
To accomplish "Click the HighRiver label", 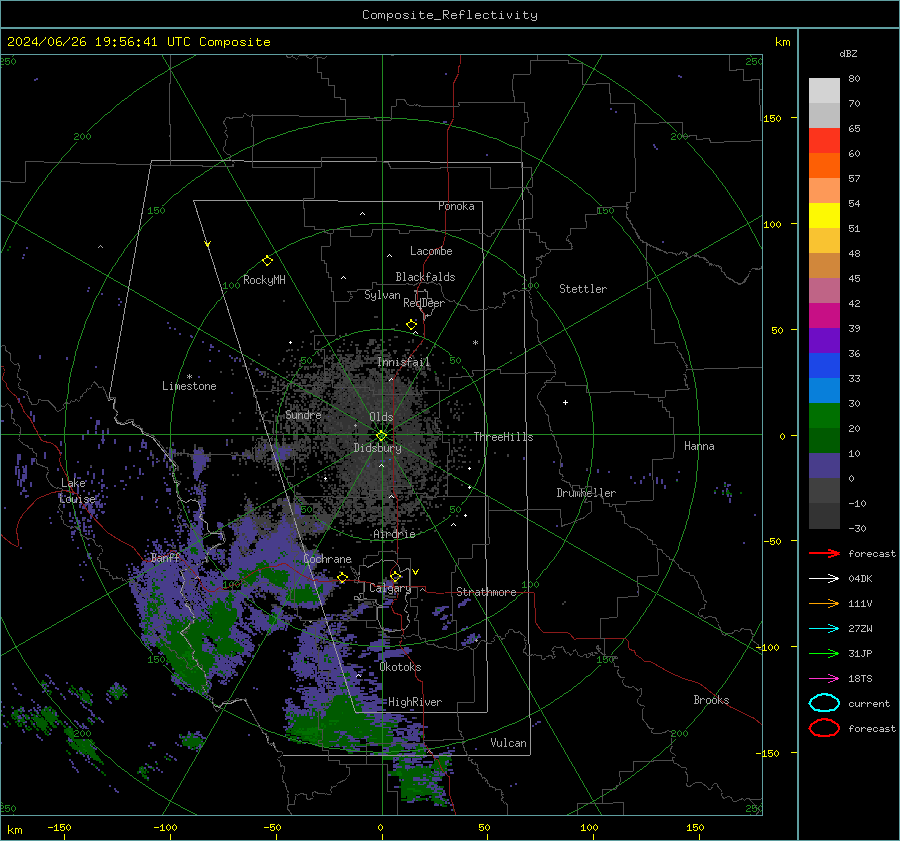I will (x=415, y=702).
